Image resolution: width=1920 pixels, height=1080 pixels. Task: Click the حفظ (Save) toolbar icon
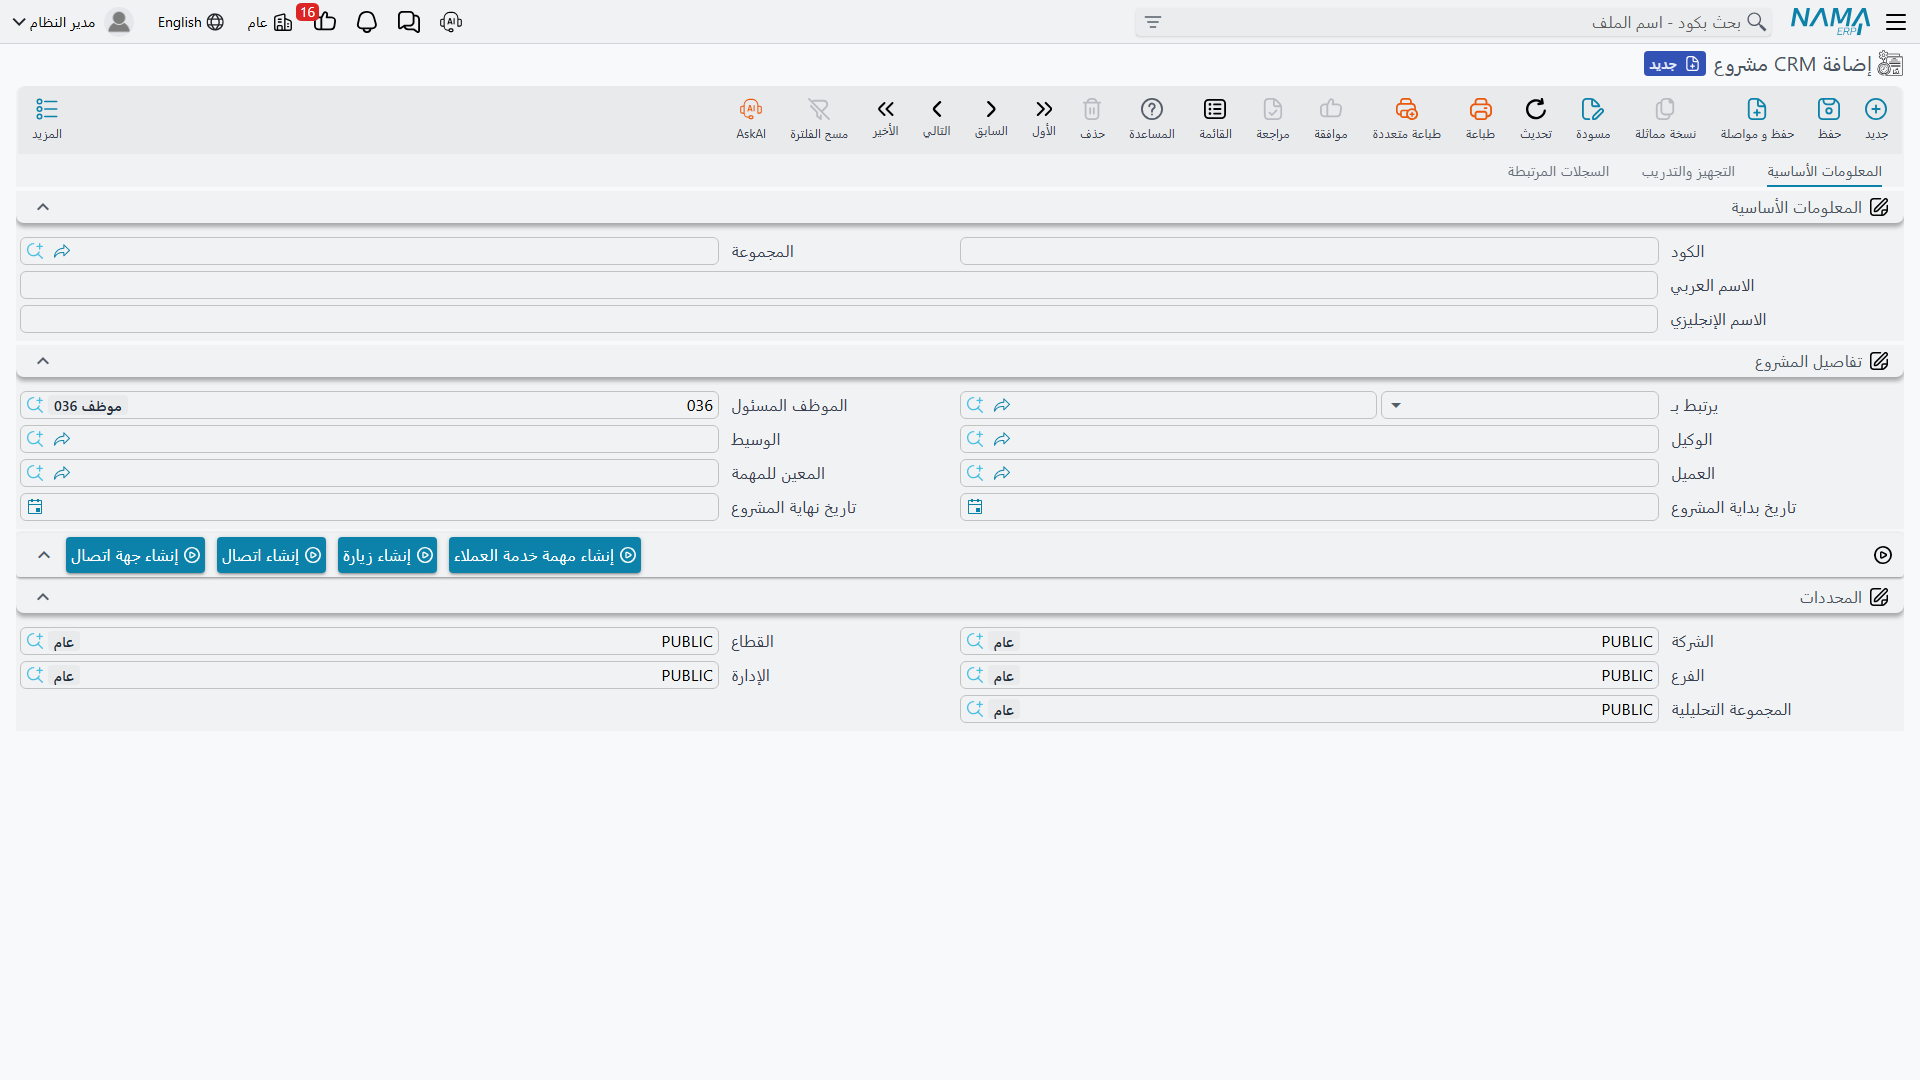tap(1829, 109)
